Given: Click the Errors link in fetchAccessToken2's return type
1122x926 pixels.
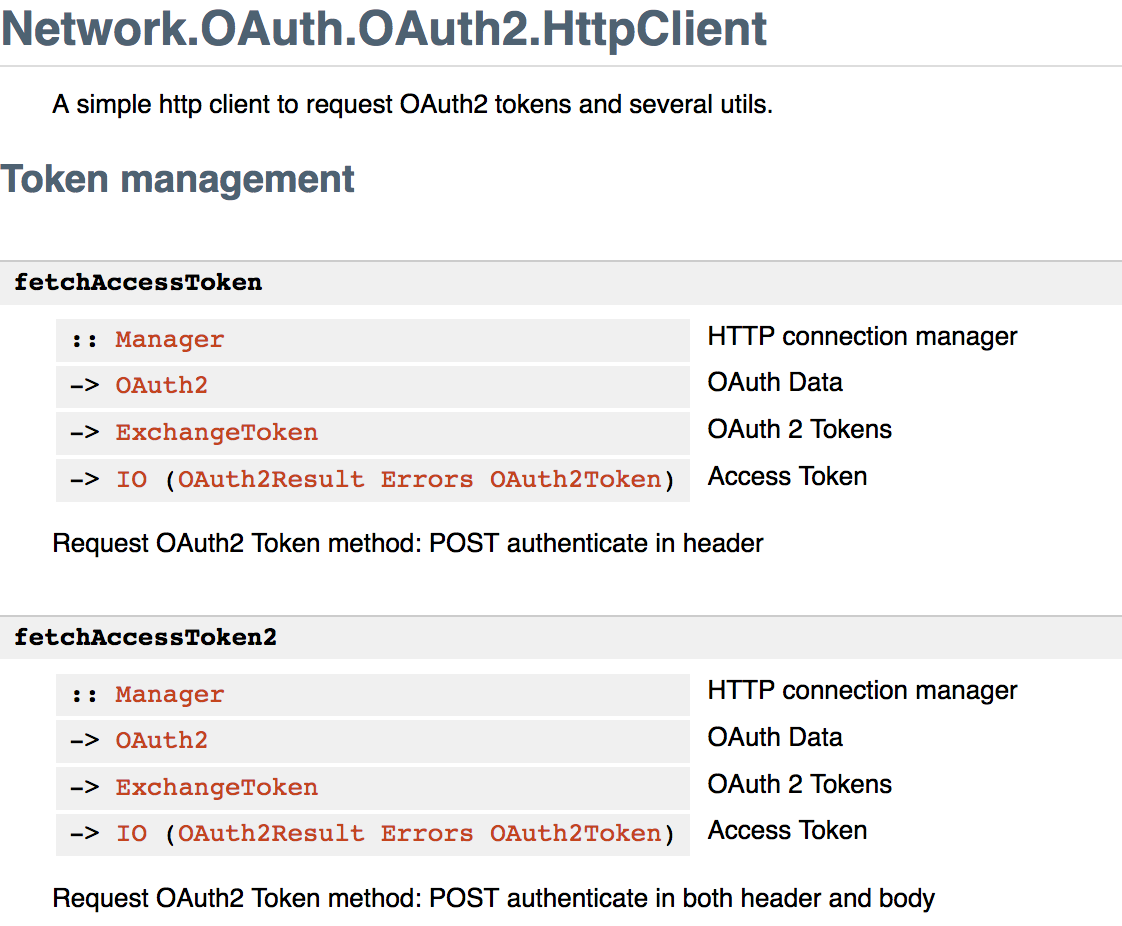Looking at the screenshot, I should 427,834.
